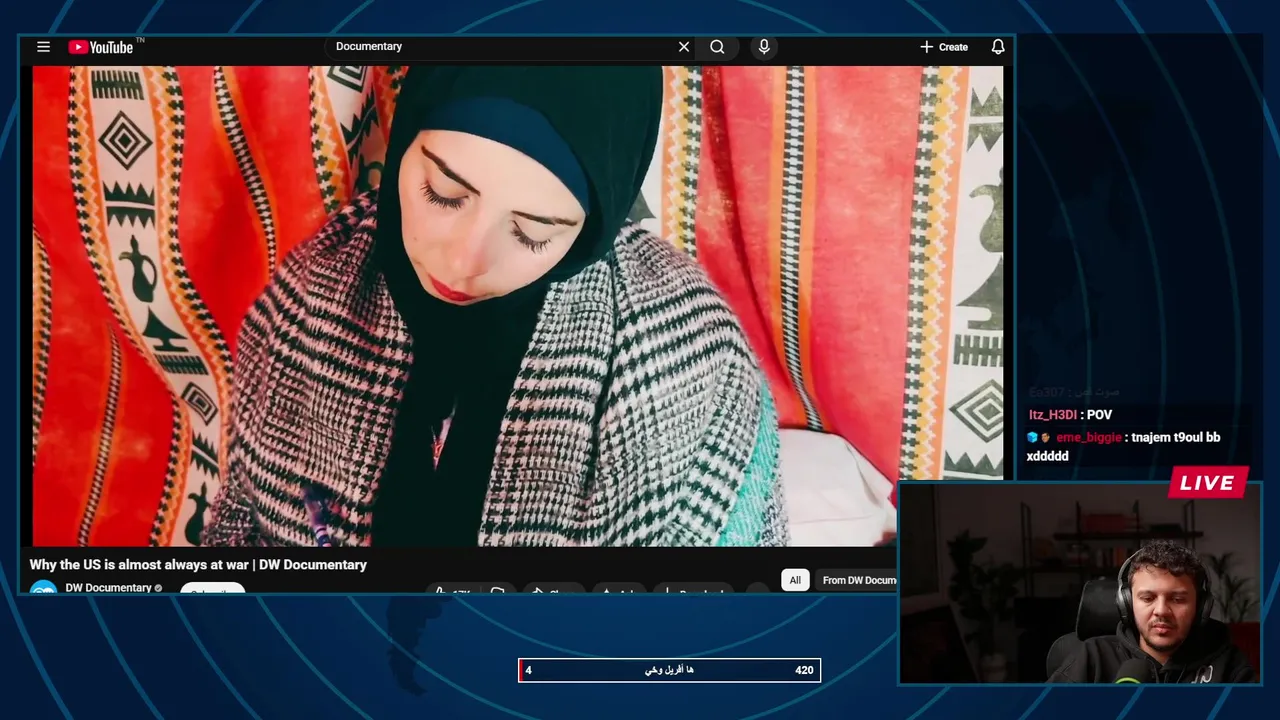Open the YouTube hamburger guide menu
Screen dimensions: 1280x720
coord(43,47)
